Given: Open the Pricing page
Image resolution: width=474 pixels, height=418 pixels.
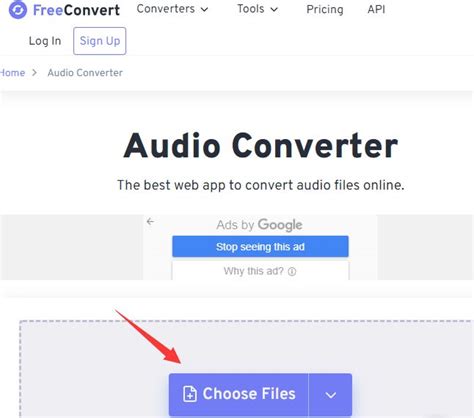Looking at the screenshot, I should (325, 9).
